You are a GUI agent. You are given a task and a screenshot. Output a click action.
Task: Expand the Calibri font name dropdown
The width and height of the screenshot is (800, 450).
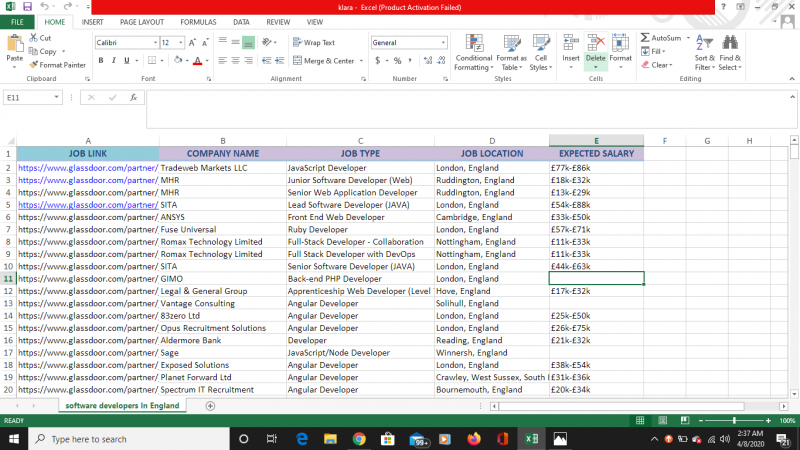[x=155, y=43]
